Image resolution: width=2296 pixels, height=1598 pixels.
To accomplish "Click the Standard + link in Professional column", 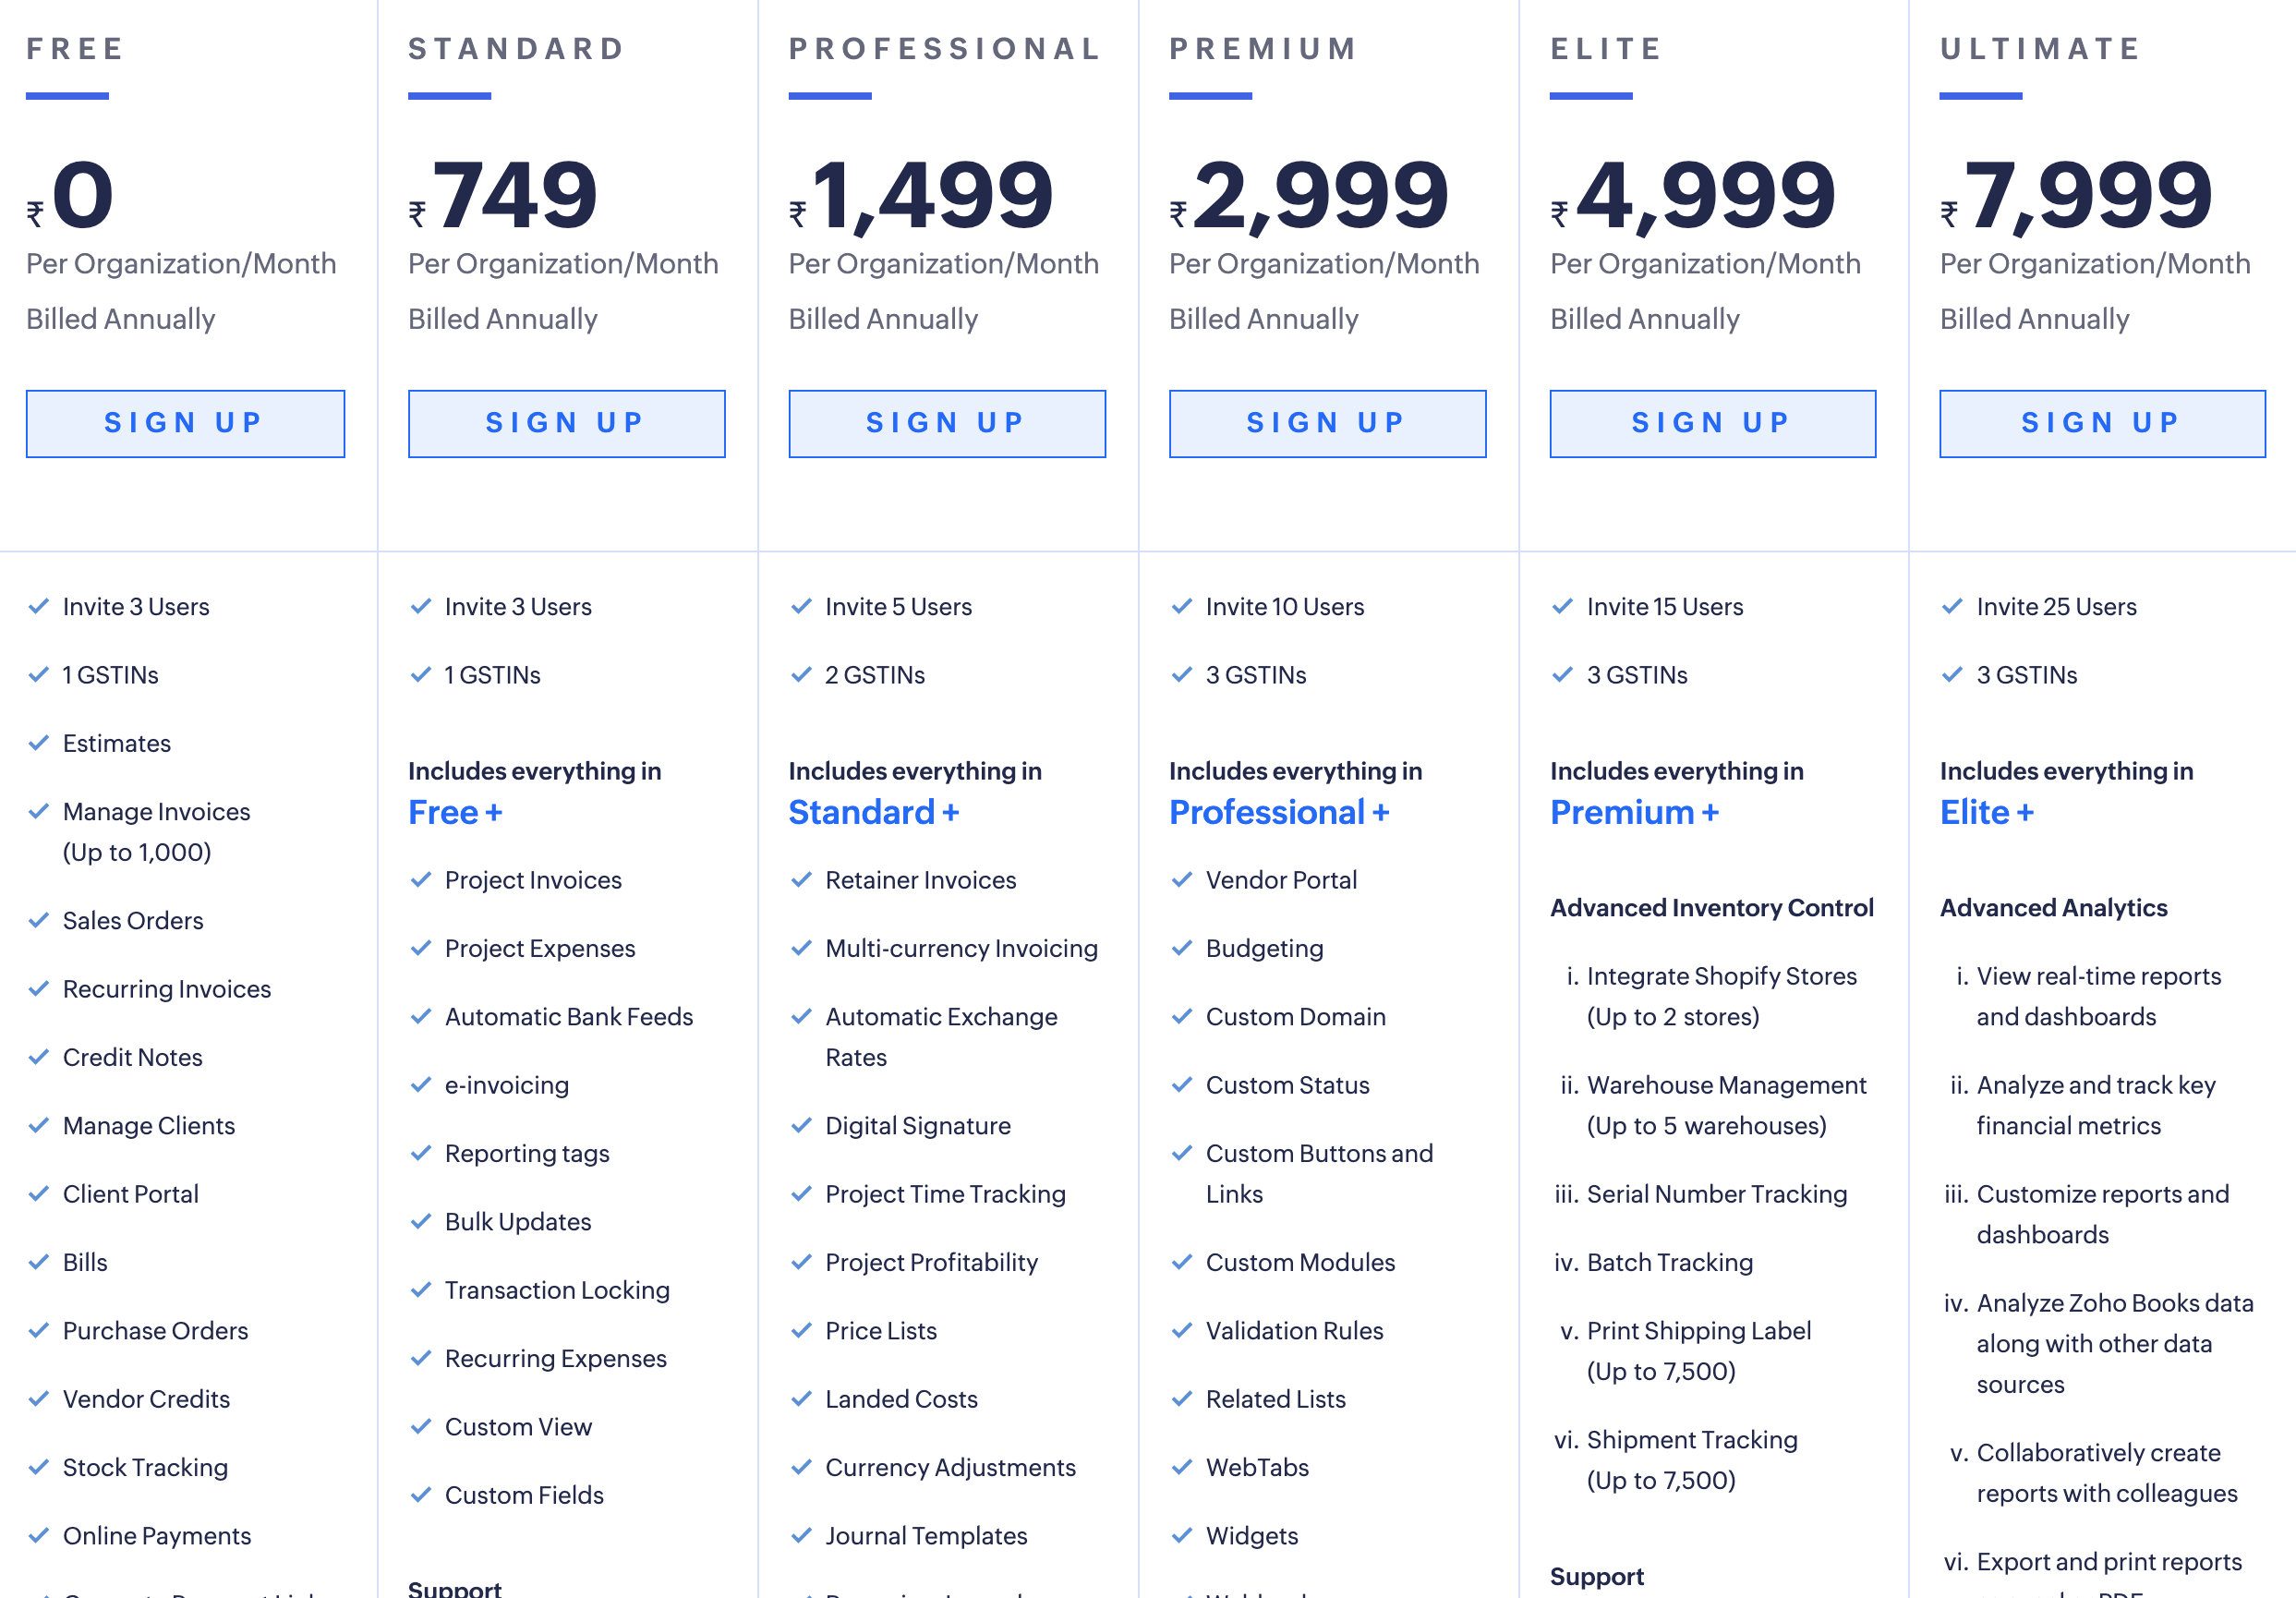I will coord(872,812).
